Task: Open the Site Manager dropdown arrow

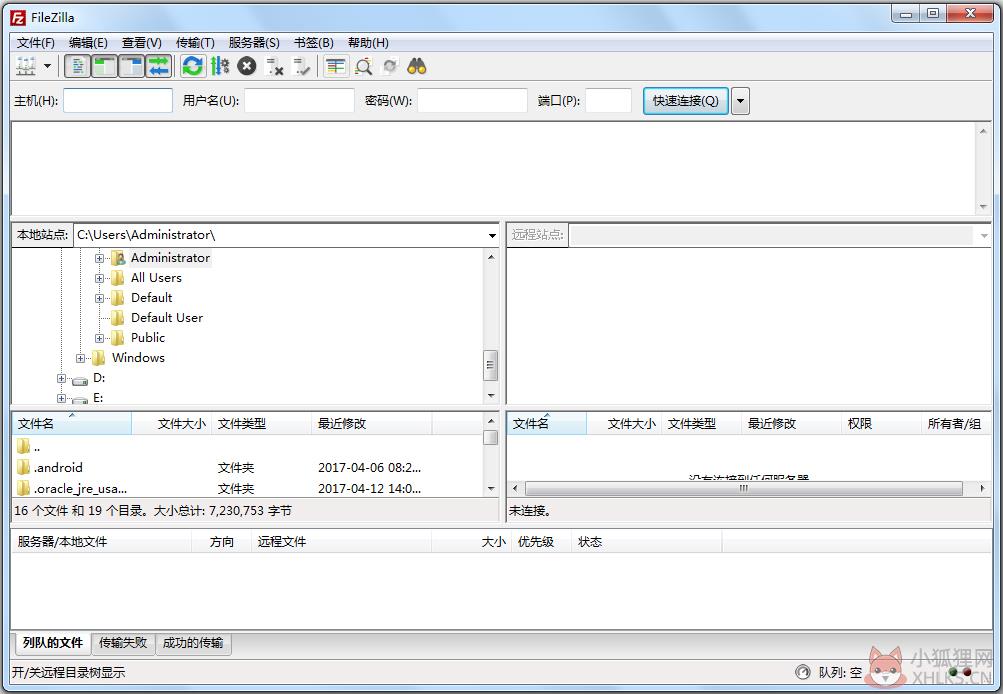Action: tap(47, 66)
